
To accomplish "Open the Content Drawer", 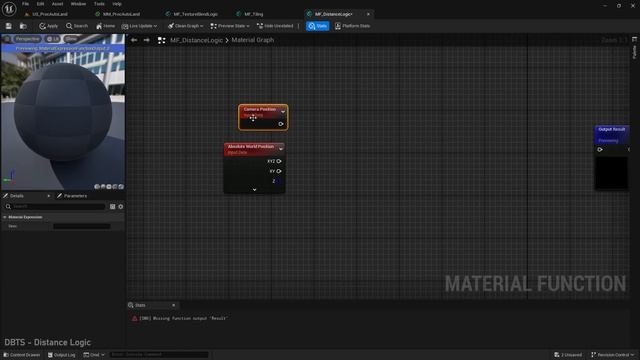I will click(x=22, y=355).
